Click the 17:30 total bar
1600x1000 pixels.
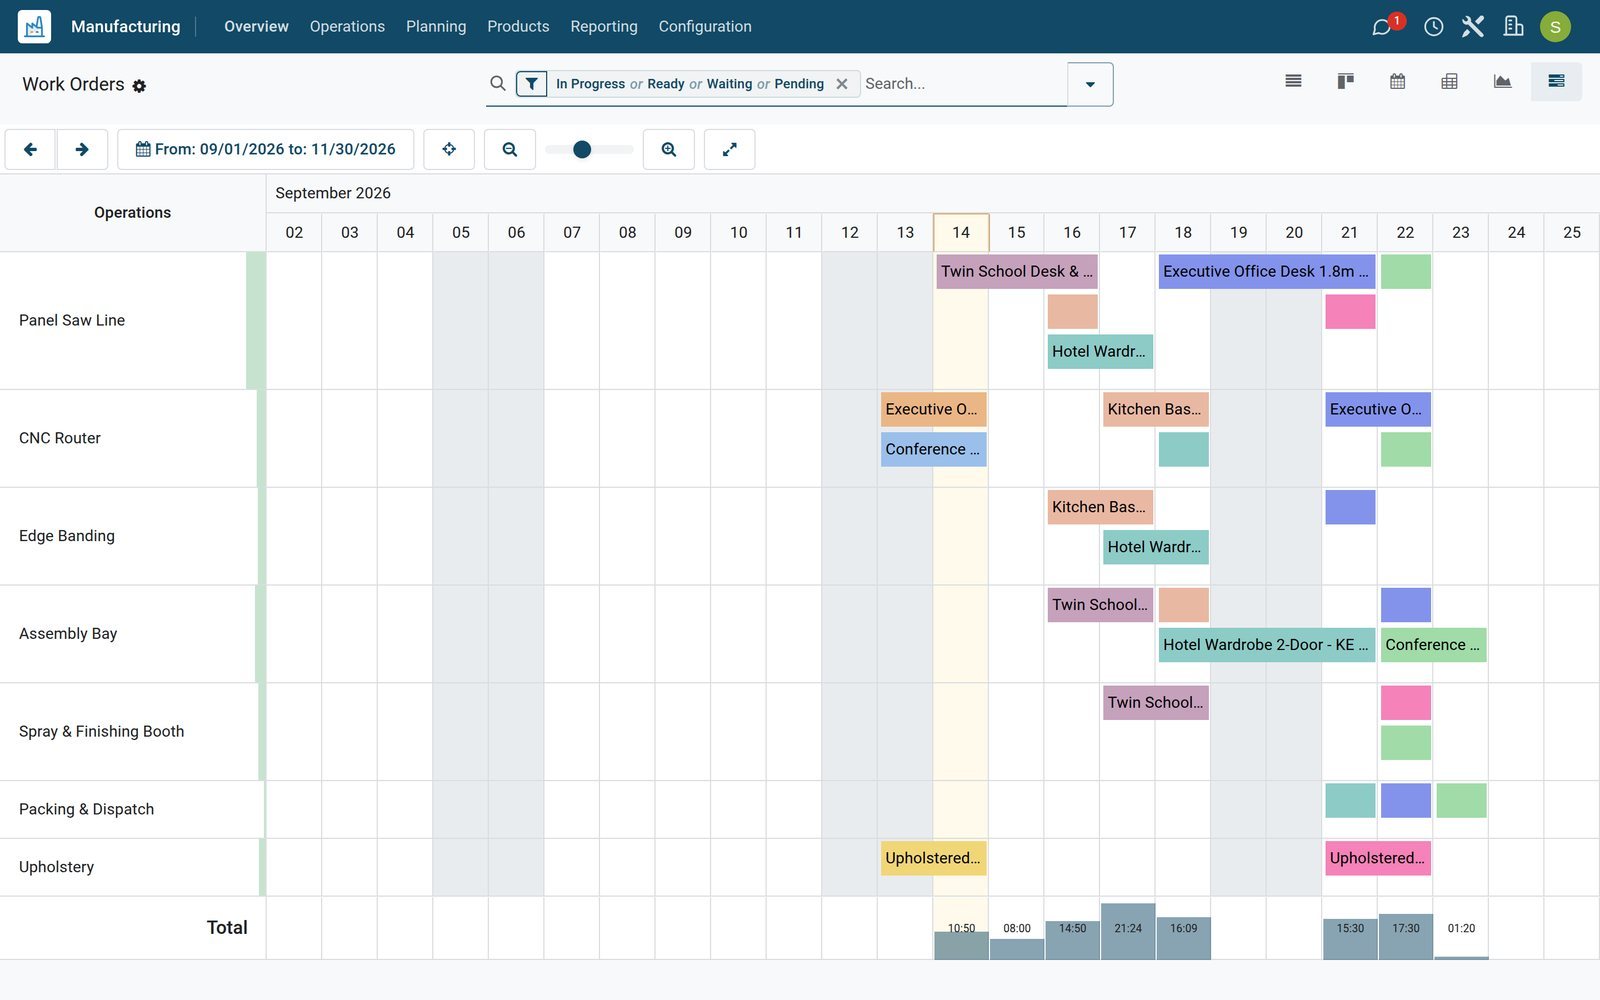(1406, 936)
